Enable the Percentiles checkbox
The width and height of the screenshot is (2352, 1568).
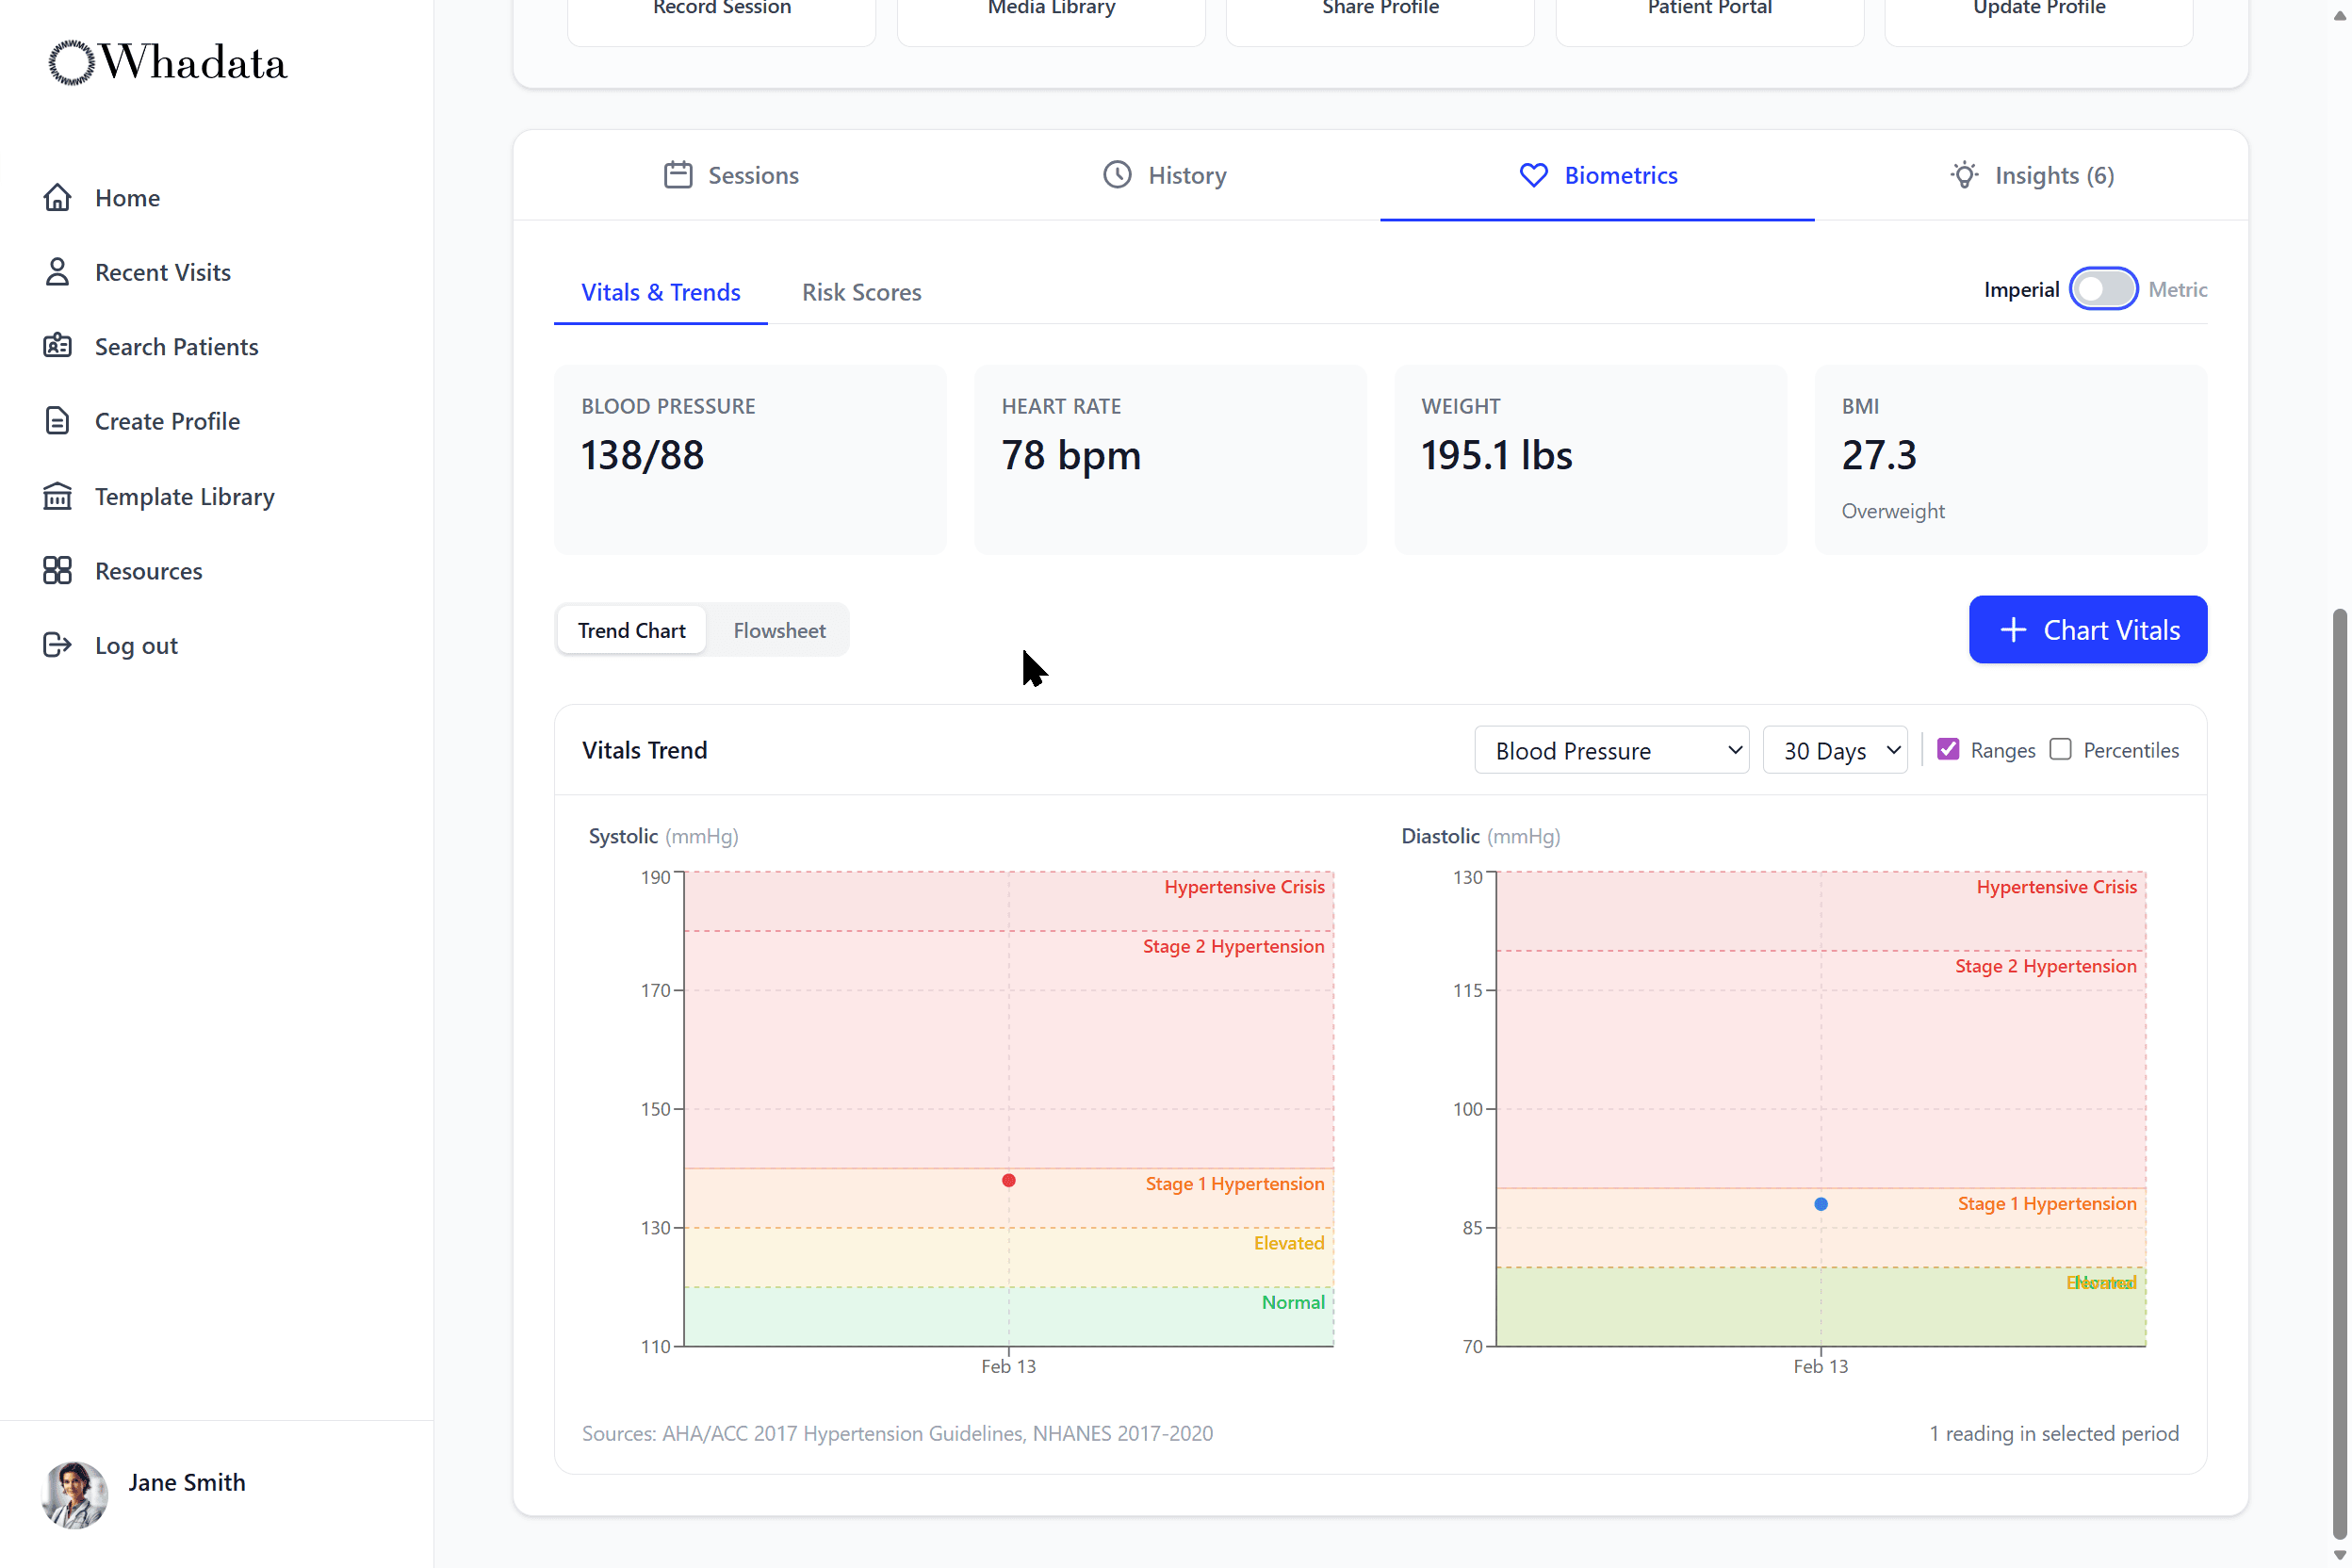(2061, 748)
